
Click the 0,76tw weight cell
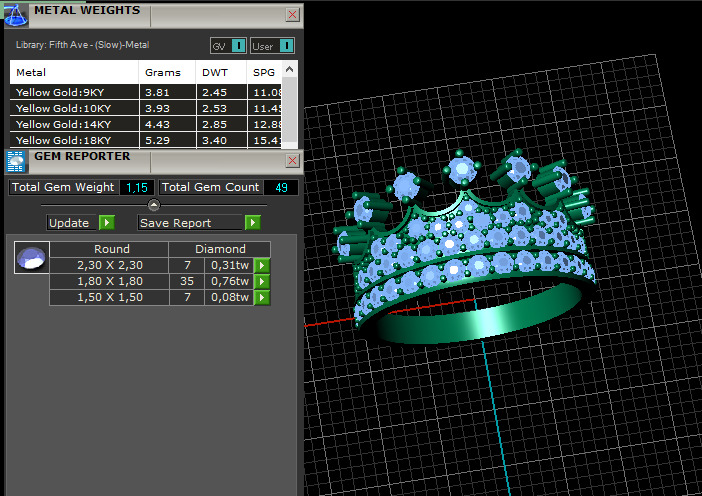(x=229, y=282)
